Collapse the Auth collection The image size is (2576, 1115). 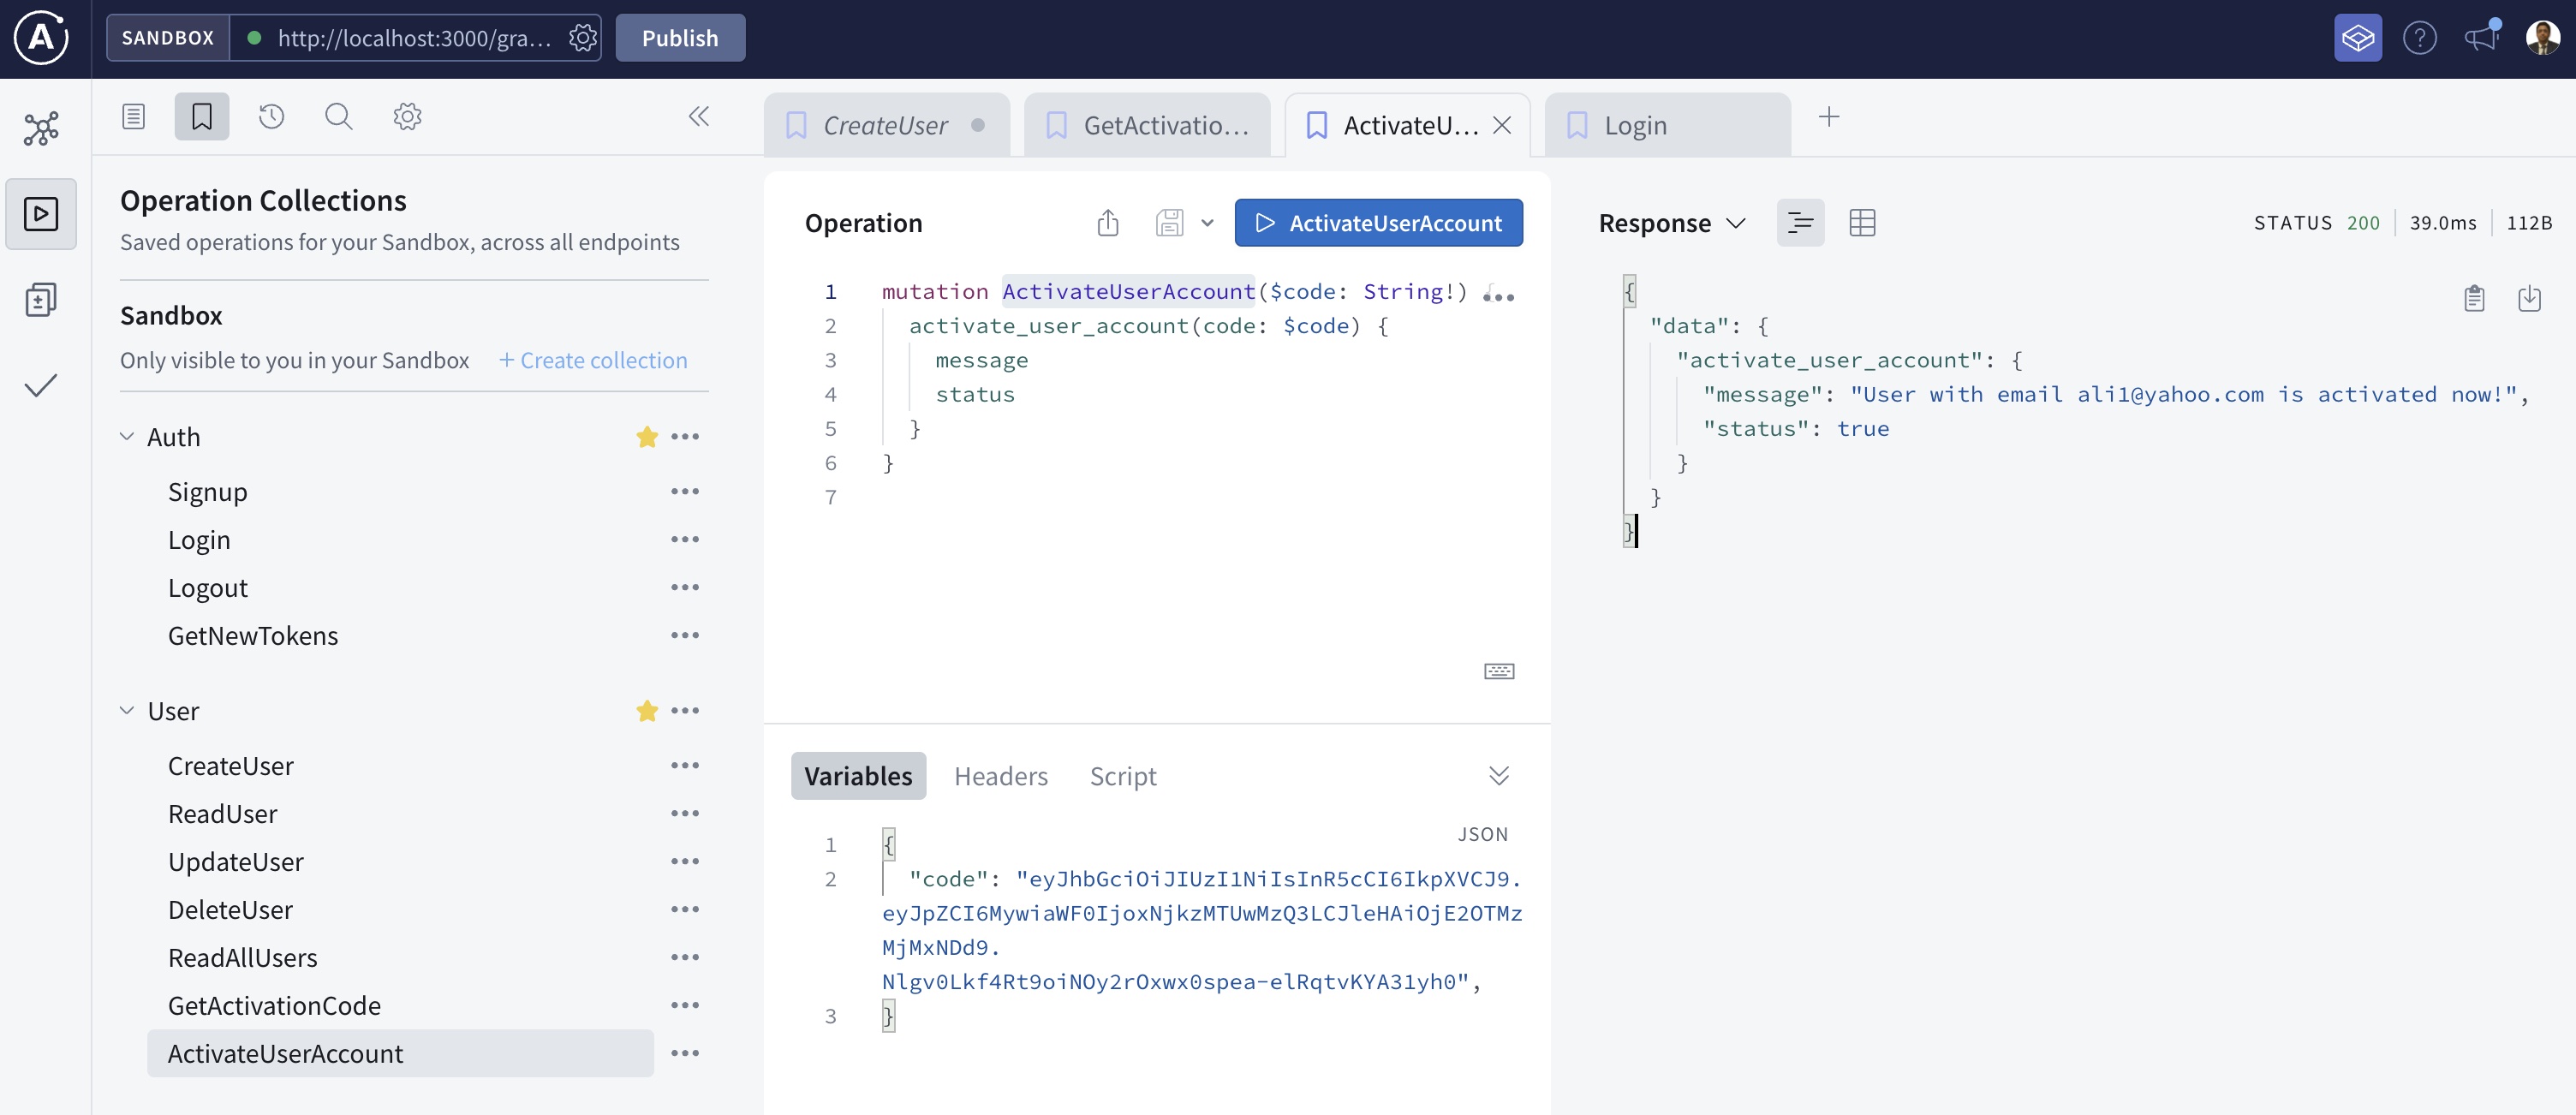[127, 437]
